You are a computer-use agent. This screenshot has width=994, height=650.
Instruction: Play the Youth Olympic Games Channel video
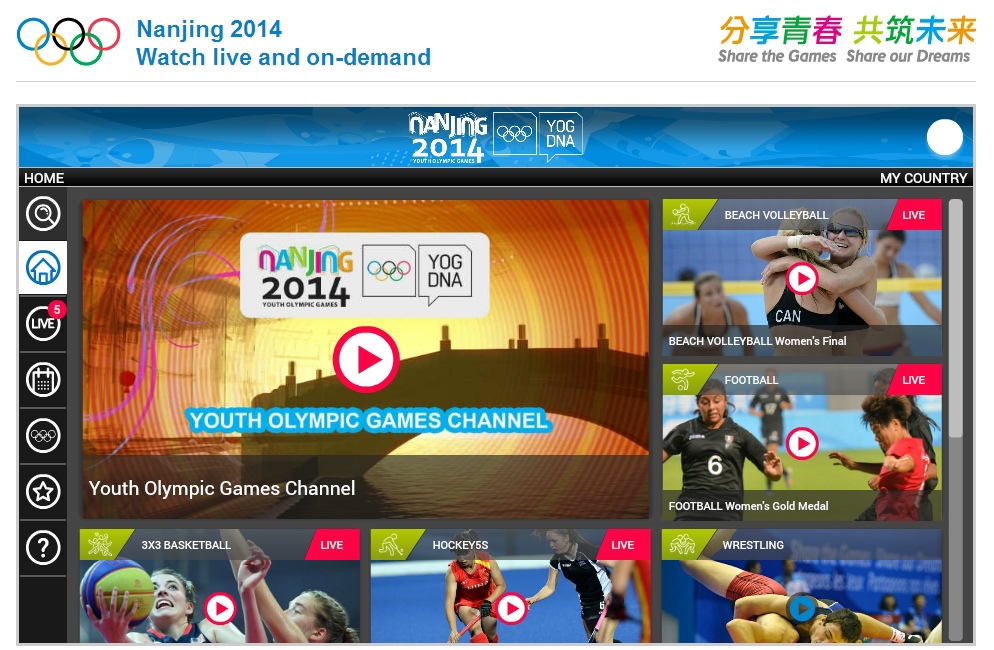coord(366,360)
